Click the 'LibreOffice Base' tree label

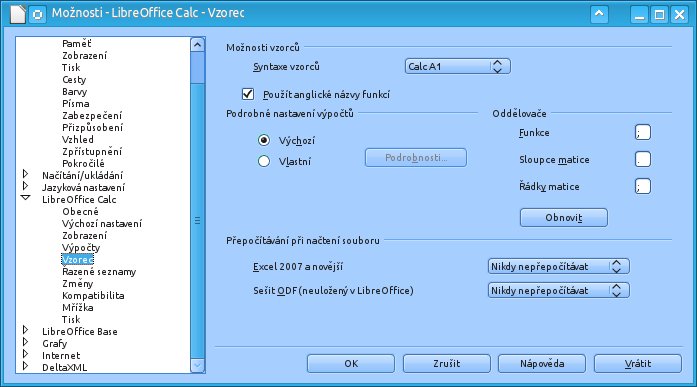[80, 331]
